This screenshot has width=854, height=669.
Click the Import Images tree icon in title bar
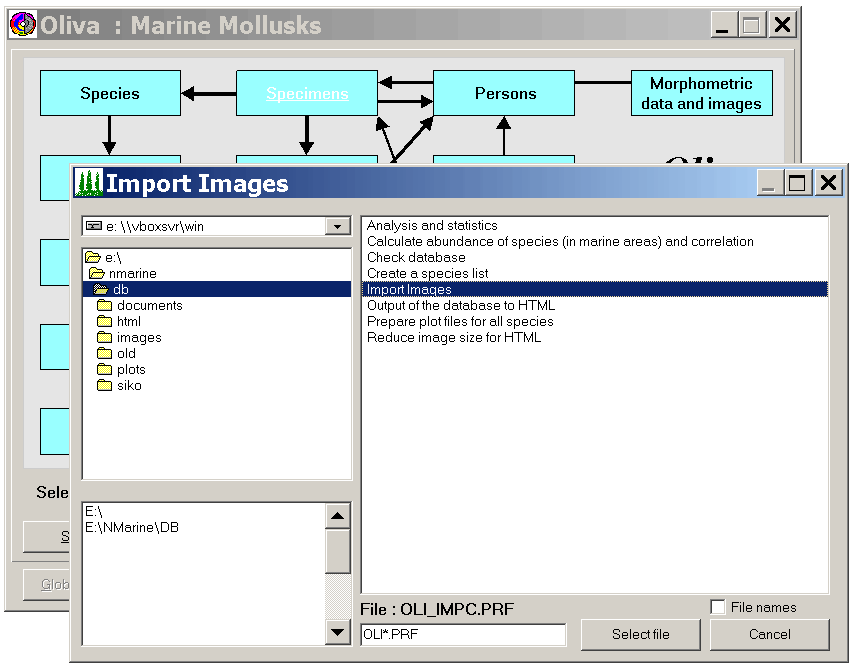click(89, 183)
